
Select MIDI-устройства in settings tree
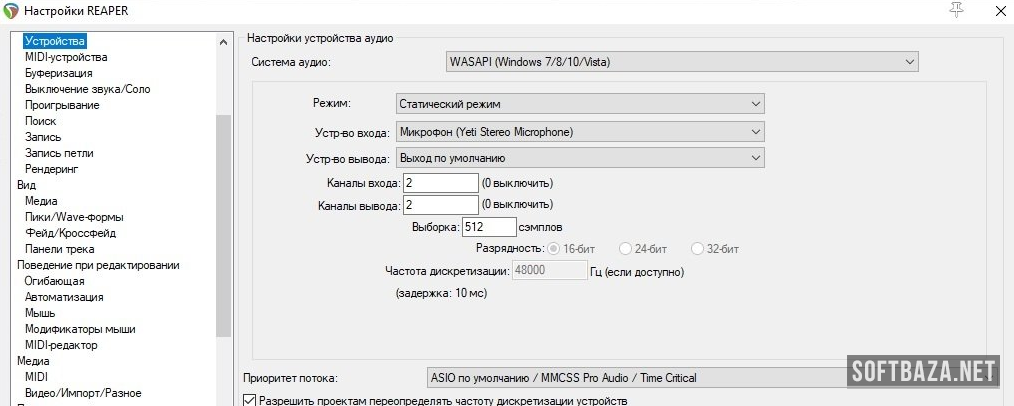[x=66, y=57]
